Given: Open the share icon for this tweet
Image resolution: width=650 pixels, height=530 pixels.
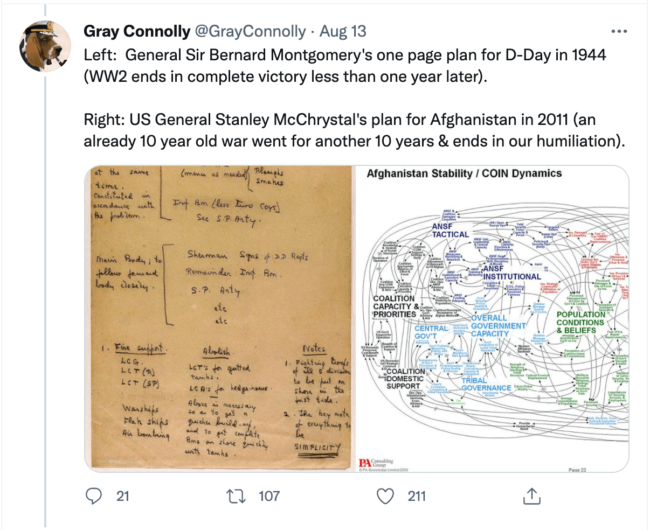Looking at the screenshot, I should (533, 496).
